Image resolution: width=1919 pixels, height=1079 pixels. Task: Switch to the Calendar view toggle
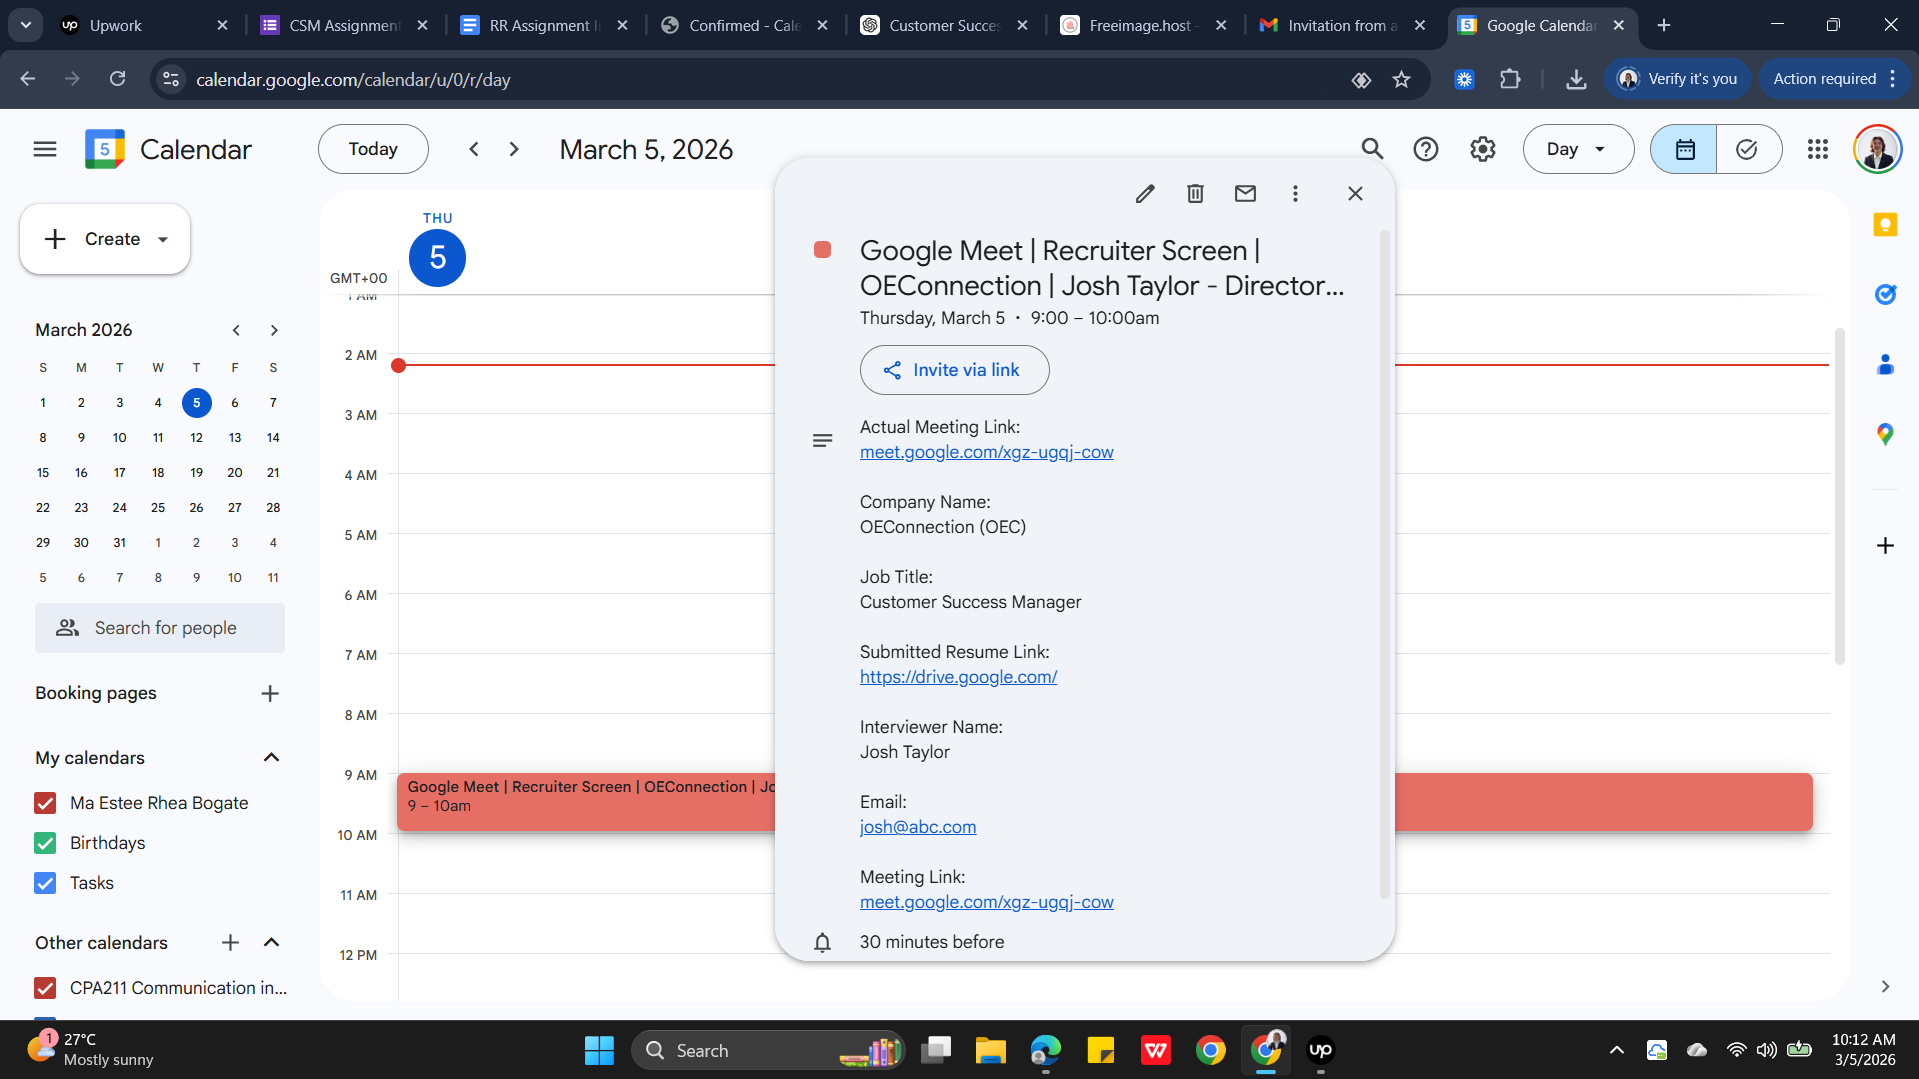[1684, 149]
